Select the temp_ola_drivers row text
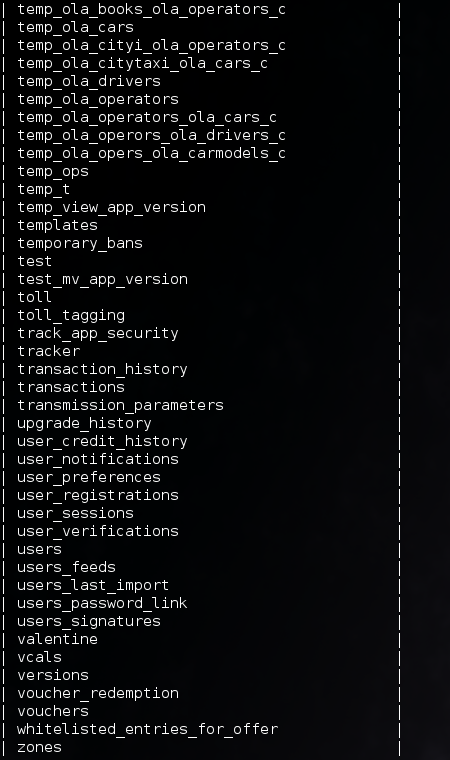 [89, 81]
